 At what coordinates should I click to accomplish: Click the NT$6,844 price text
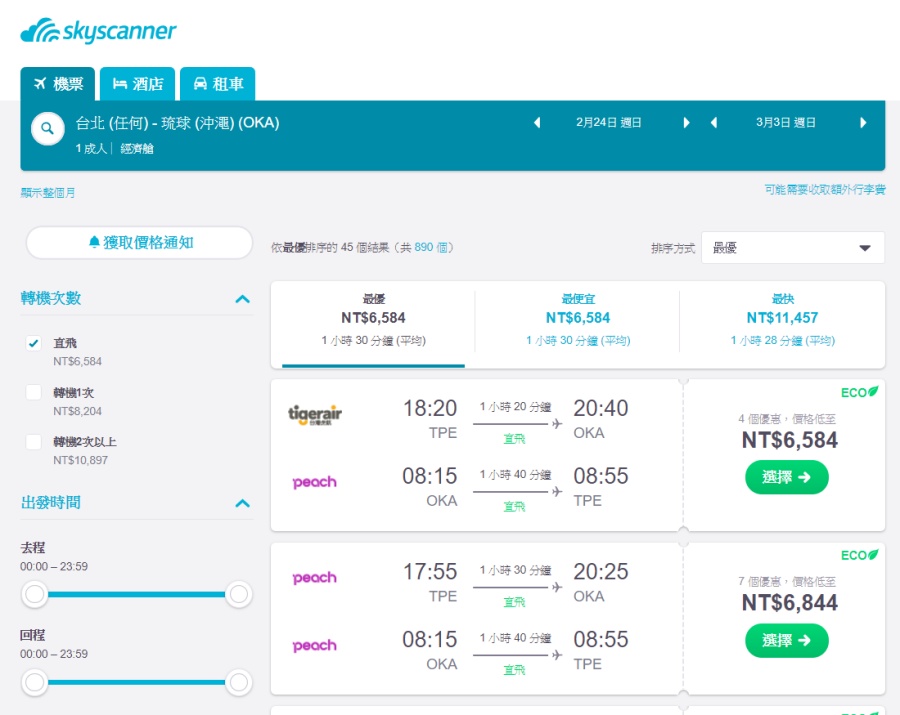point(789,603)
